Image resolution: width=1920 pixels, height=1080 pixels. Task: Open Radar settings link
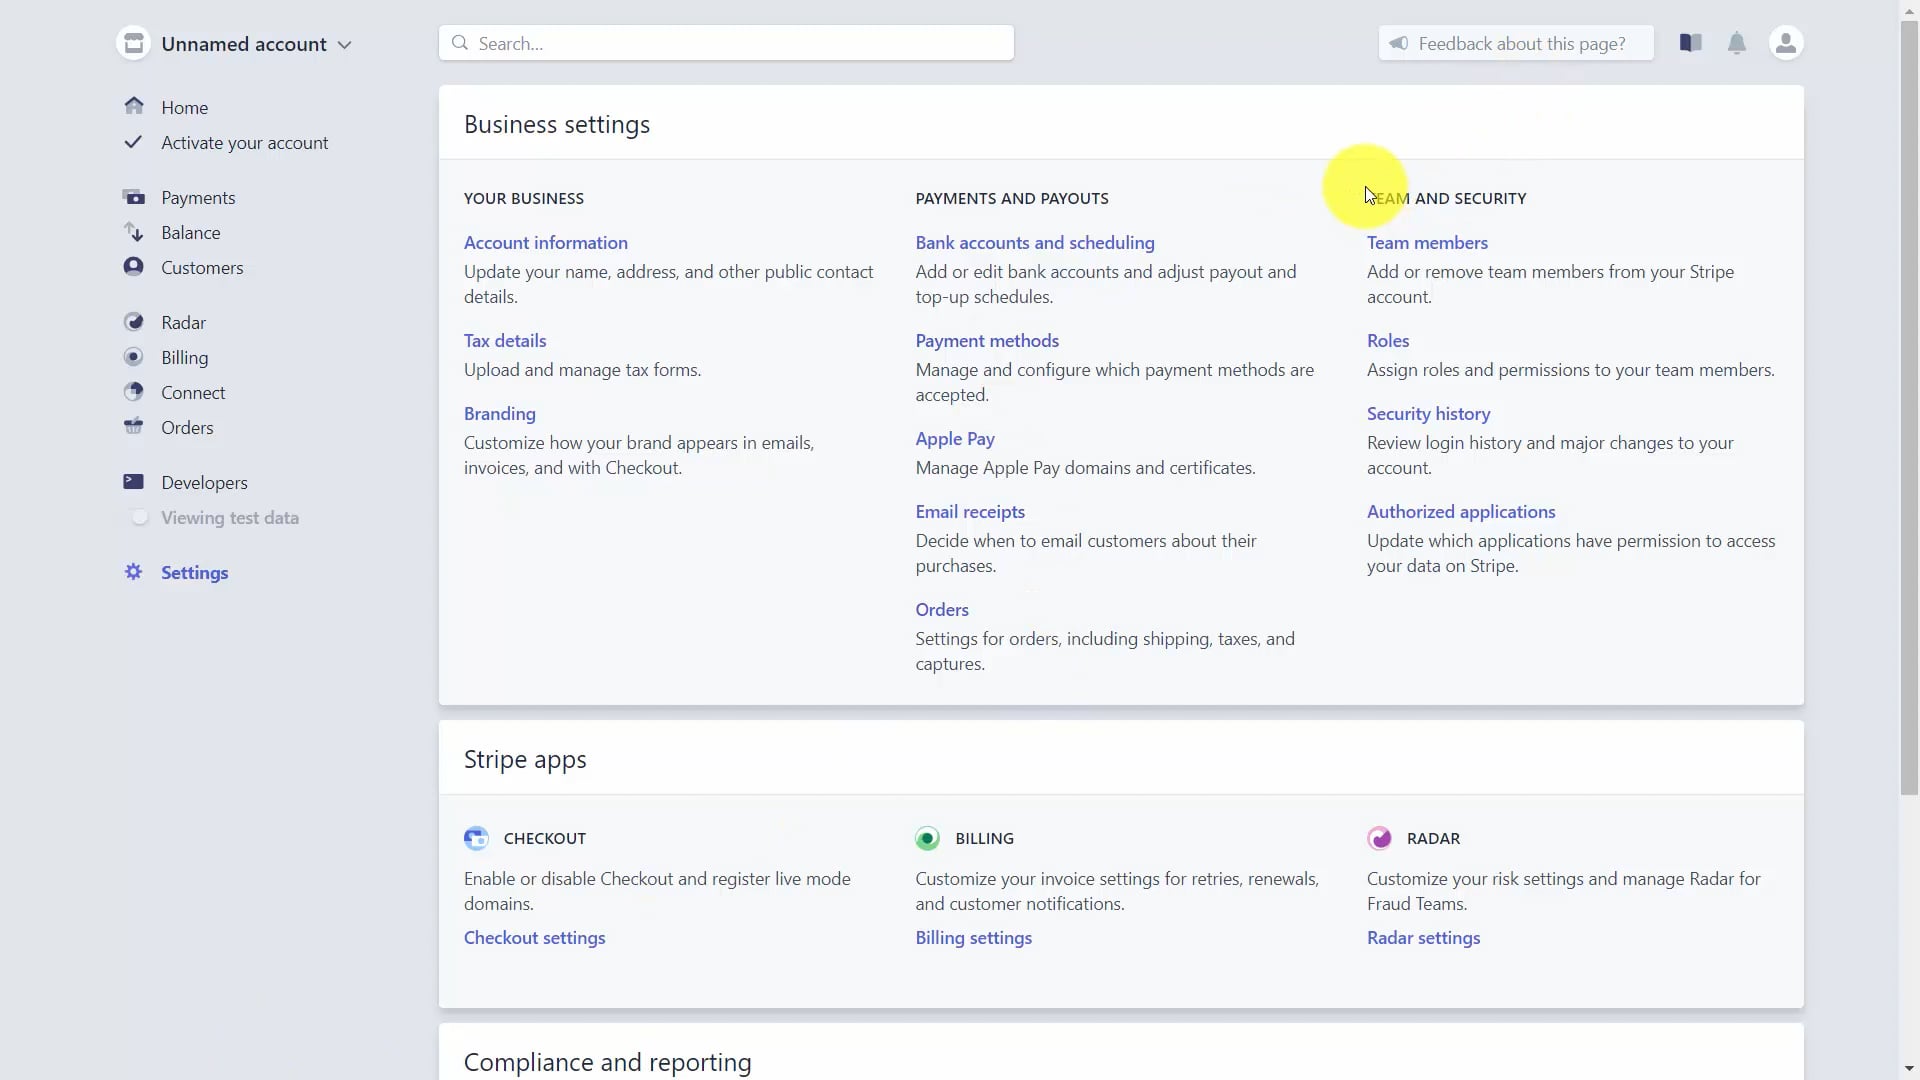point(1424,937)
